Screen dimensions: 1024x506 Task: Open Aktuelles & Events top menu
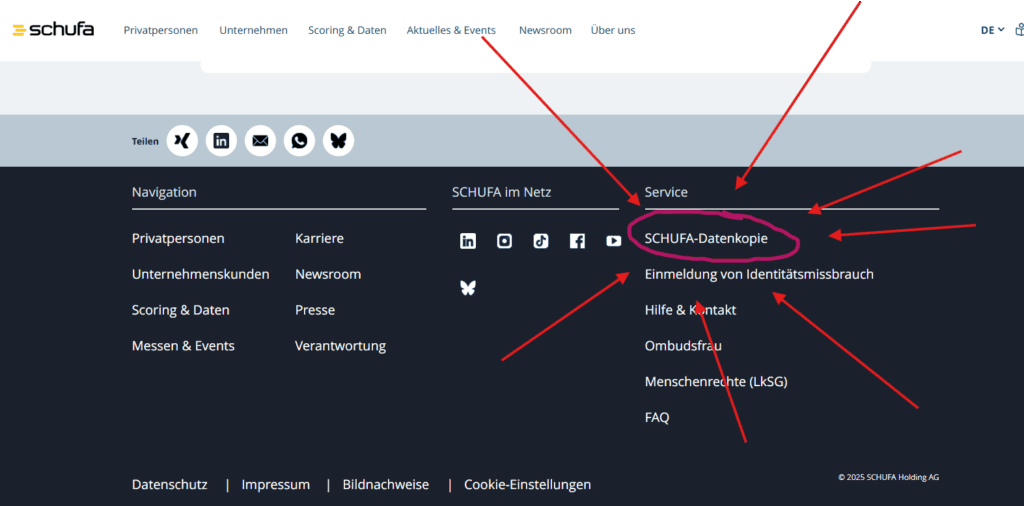451,30
